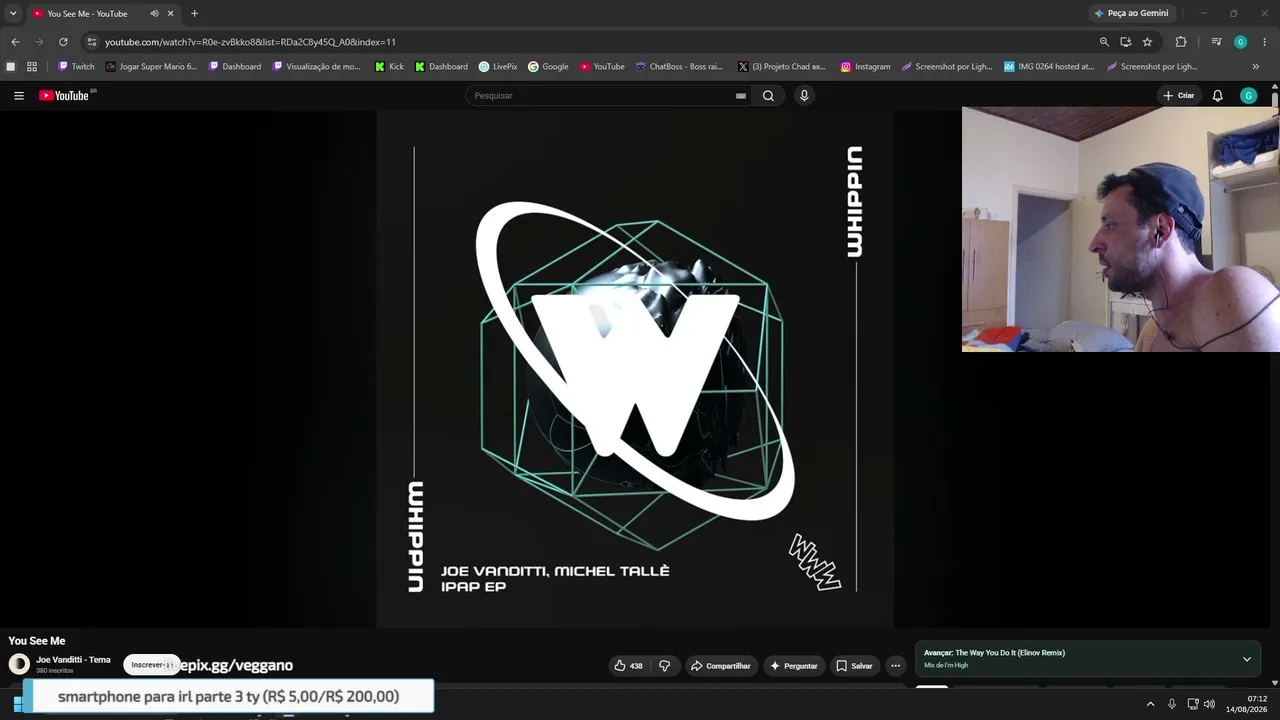The height and width of the screenshot is (720, 1280).
Task: Open the media control icon in toolbar
Action: (1216, 42)
